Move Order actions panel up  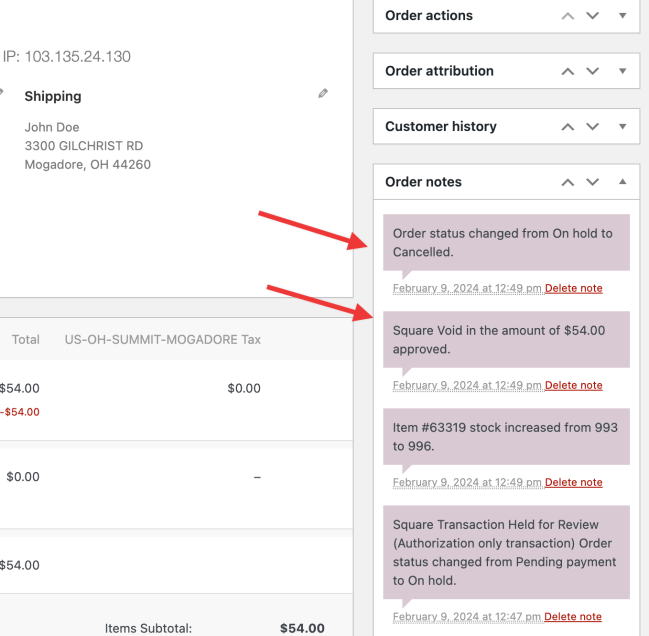tap(568, 16)
